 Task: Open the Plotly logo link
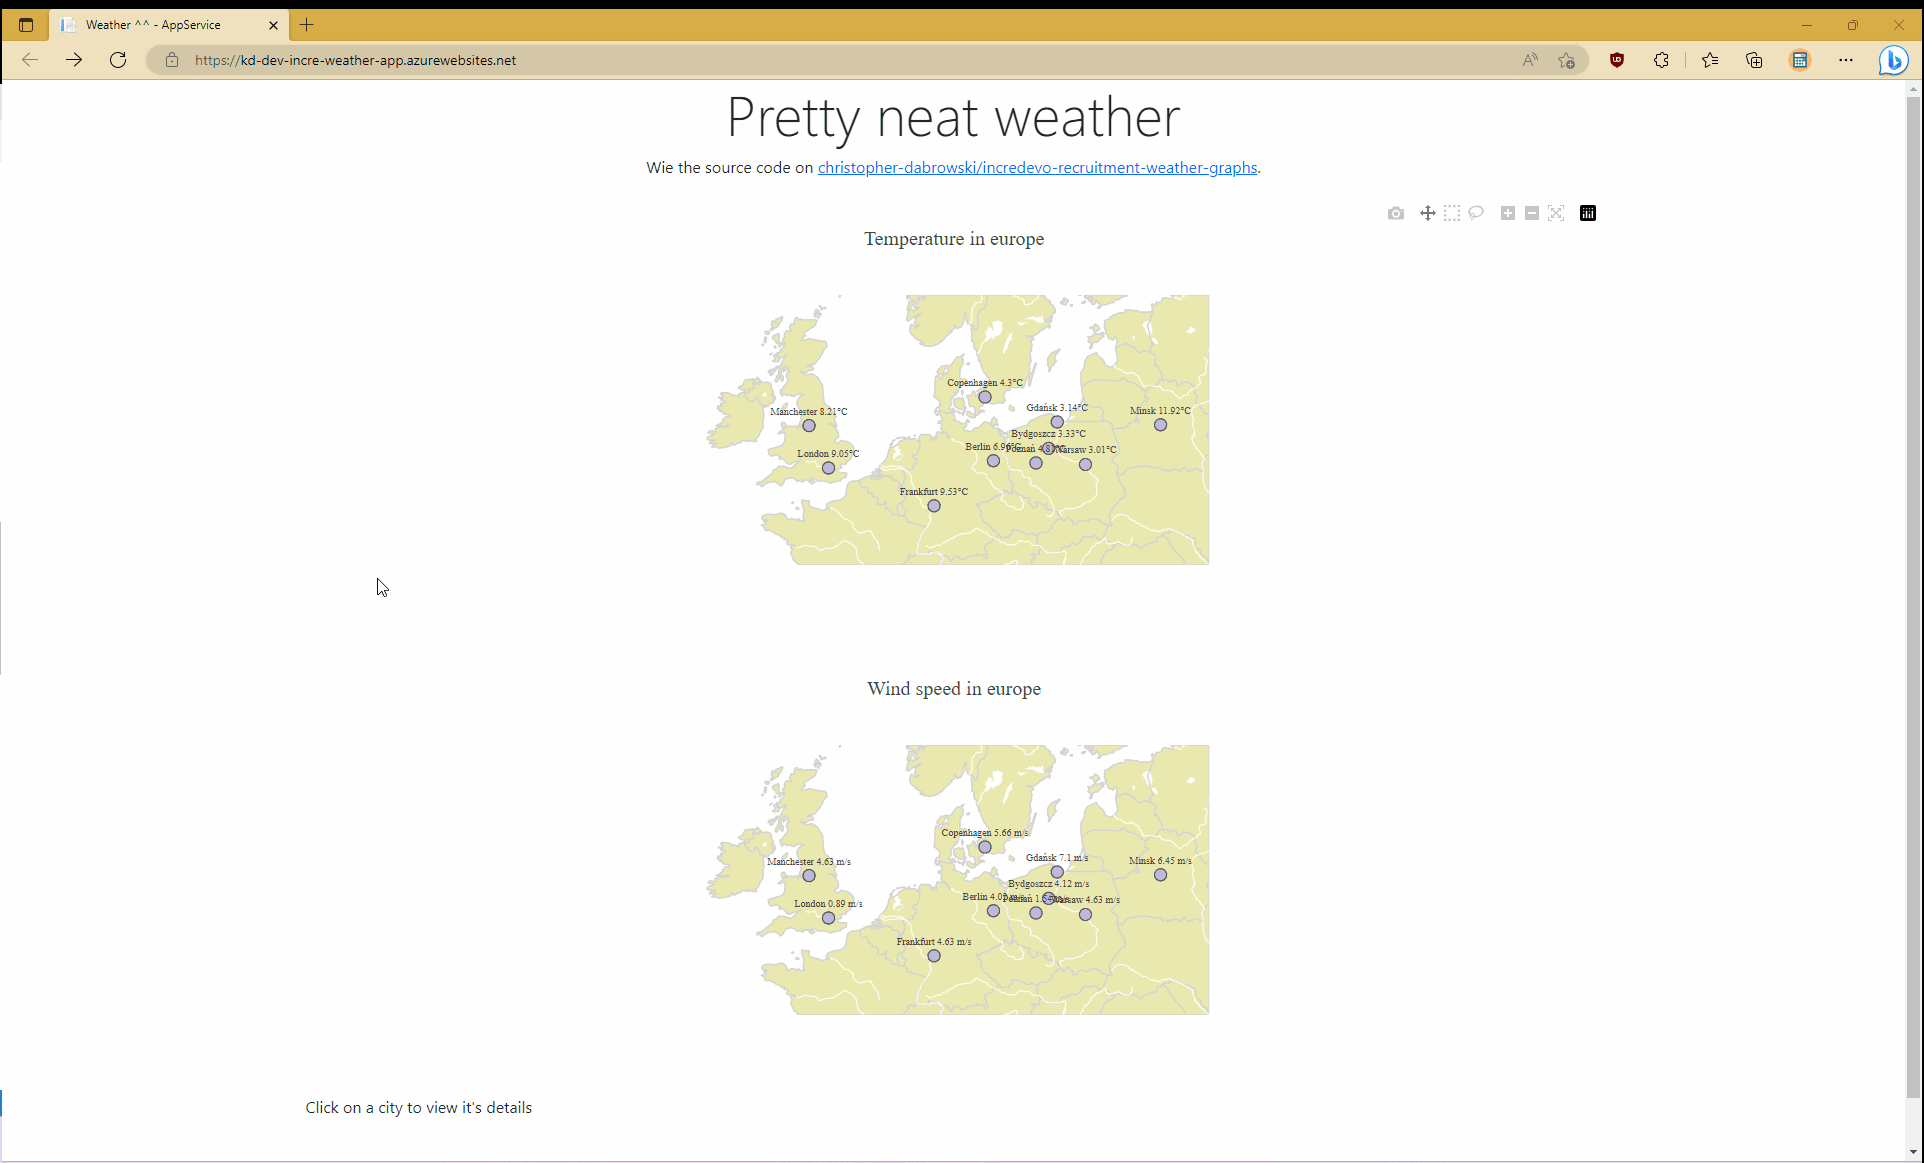1588,213
